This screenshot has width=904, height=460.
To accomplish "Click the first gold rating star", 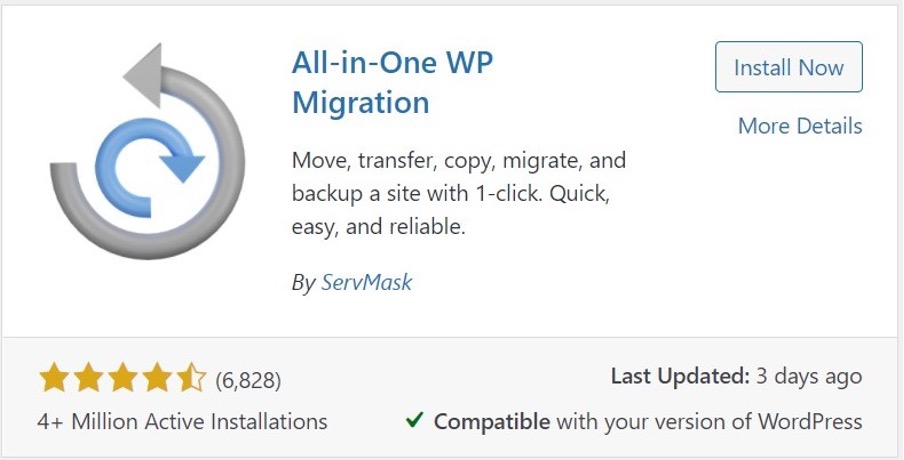I will [x=53, y=379].
